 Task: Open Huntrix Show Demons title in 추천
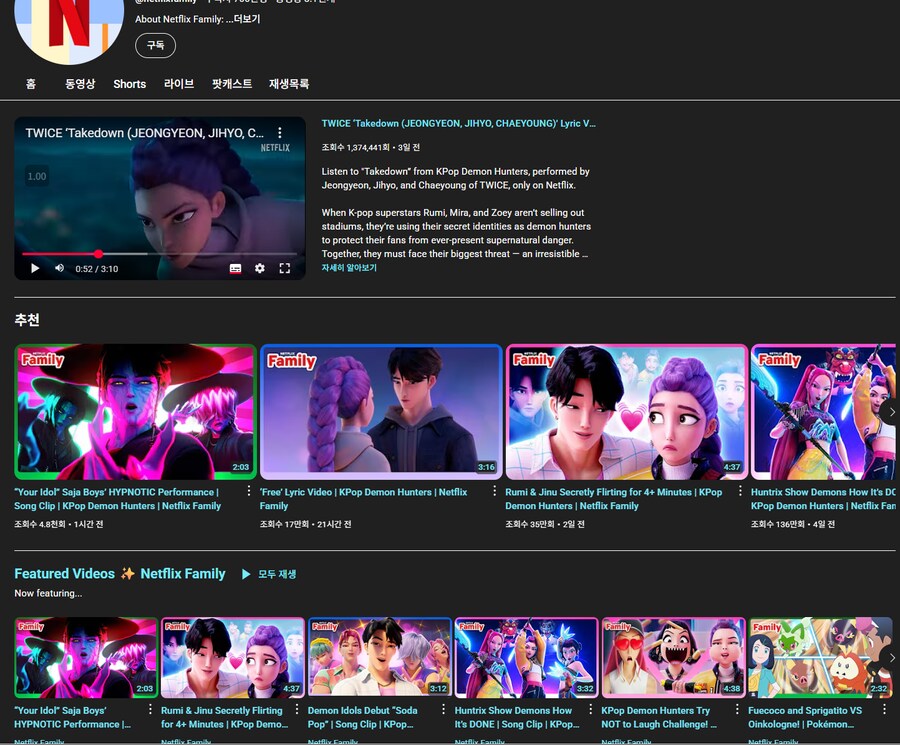point(823,499)
